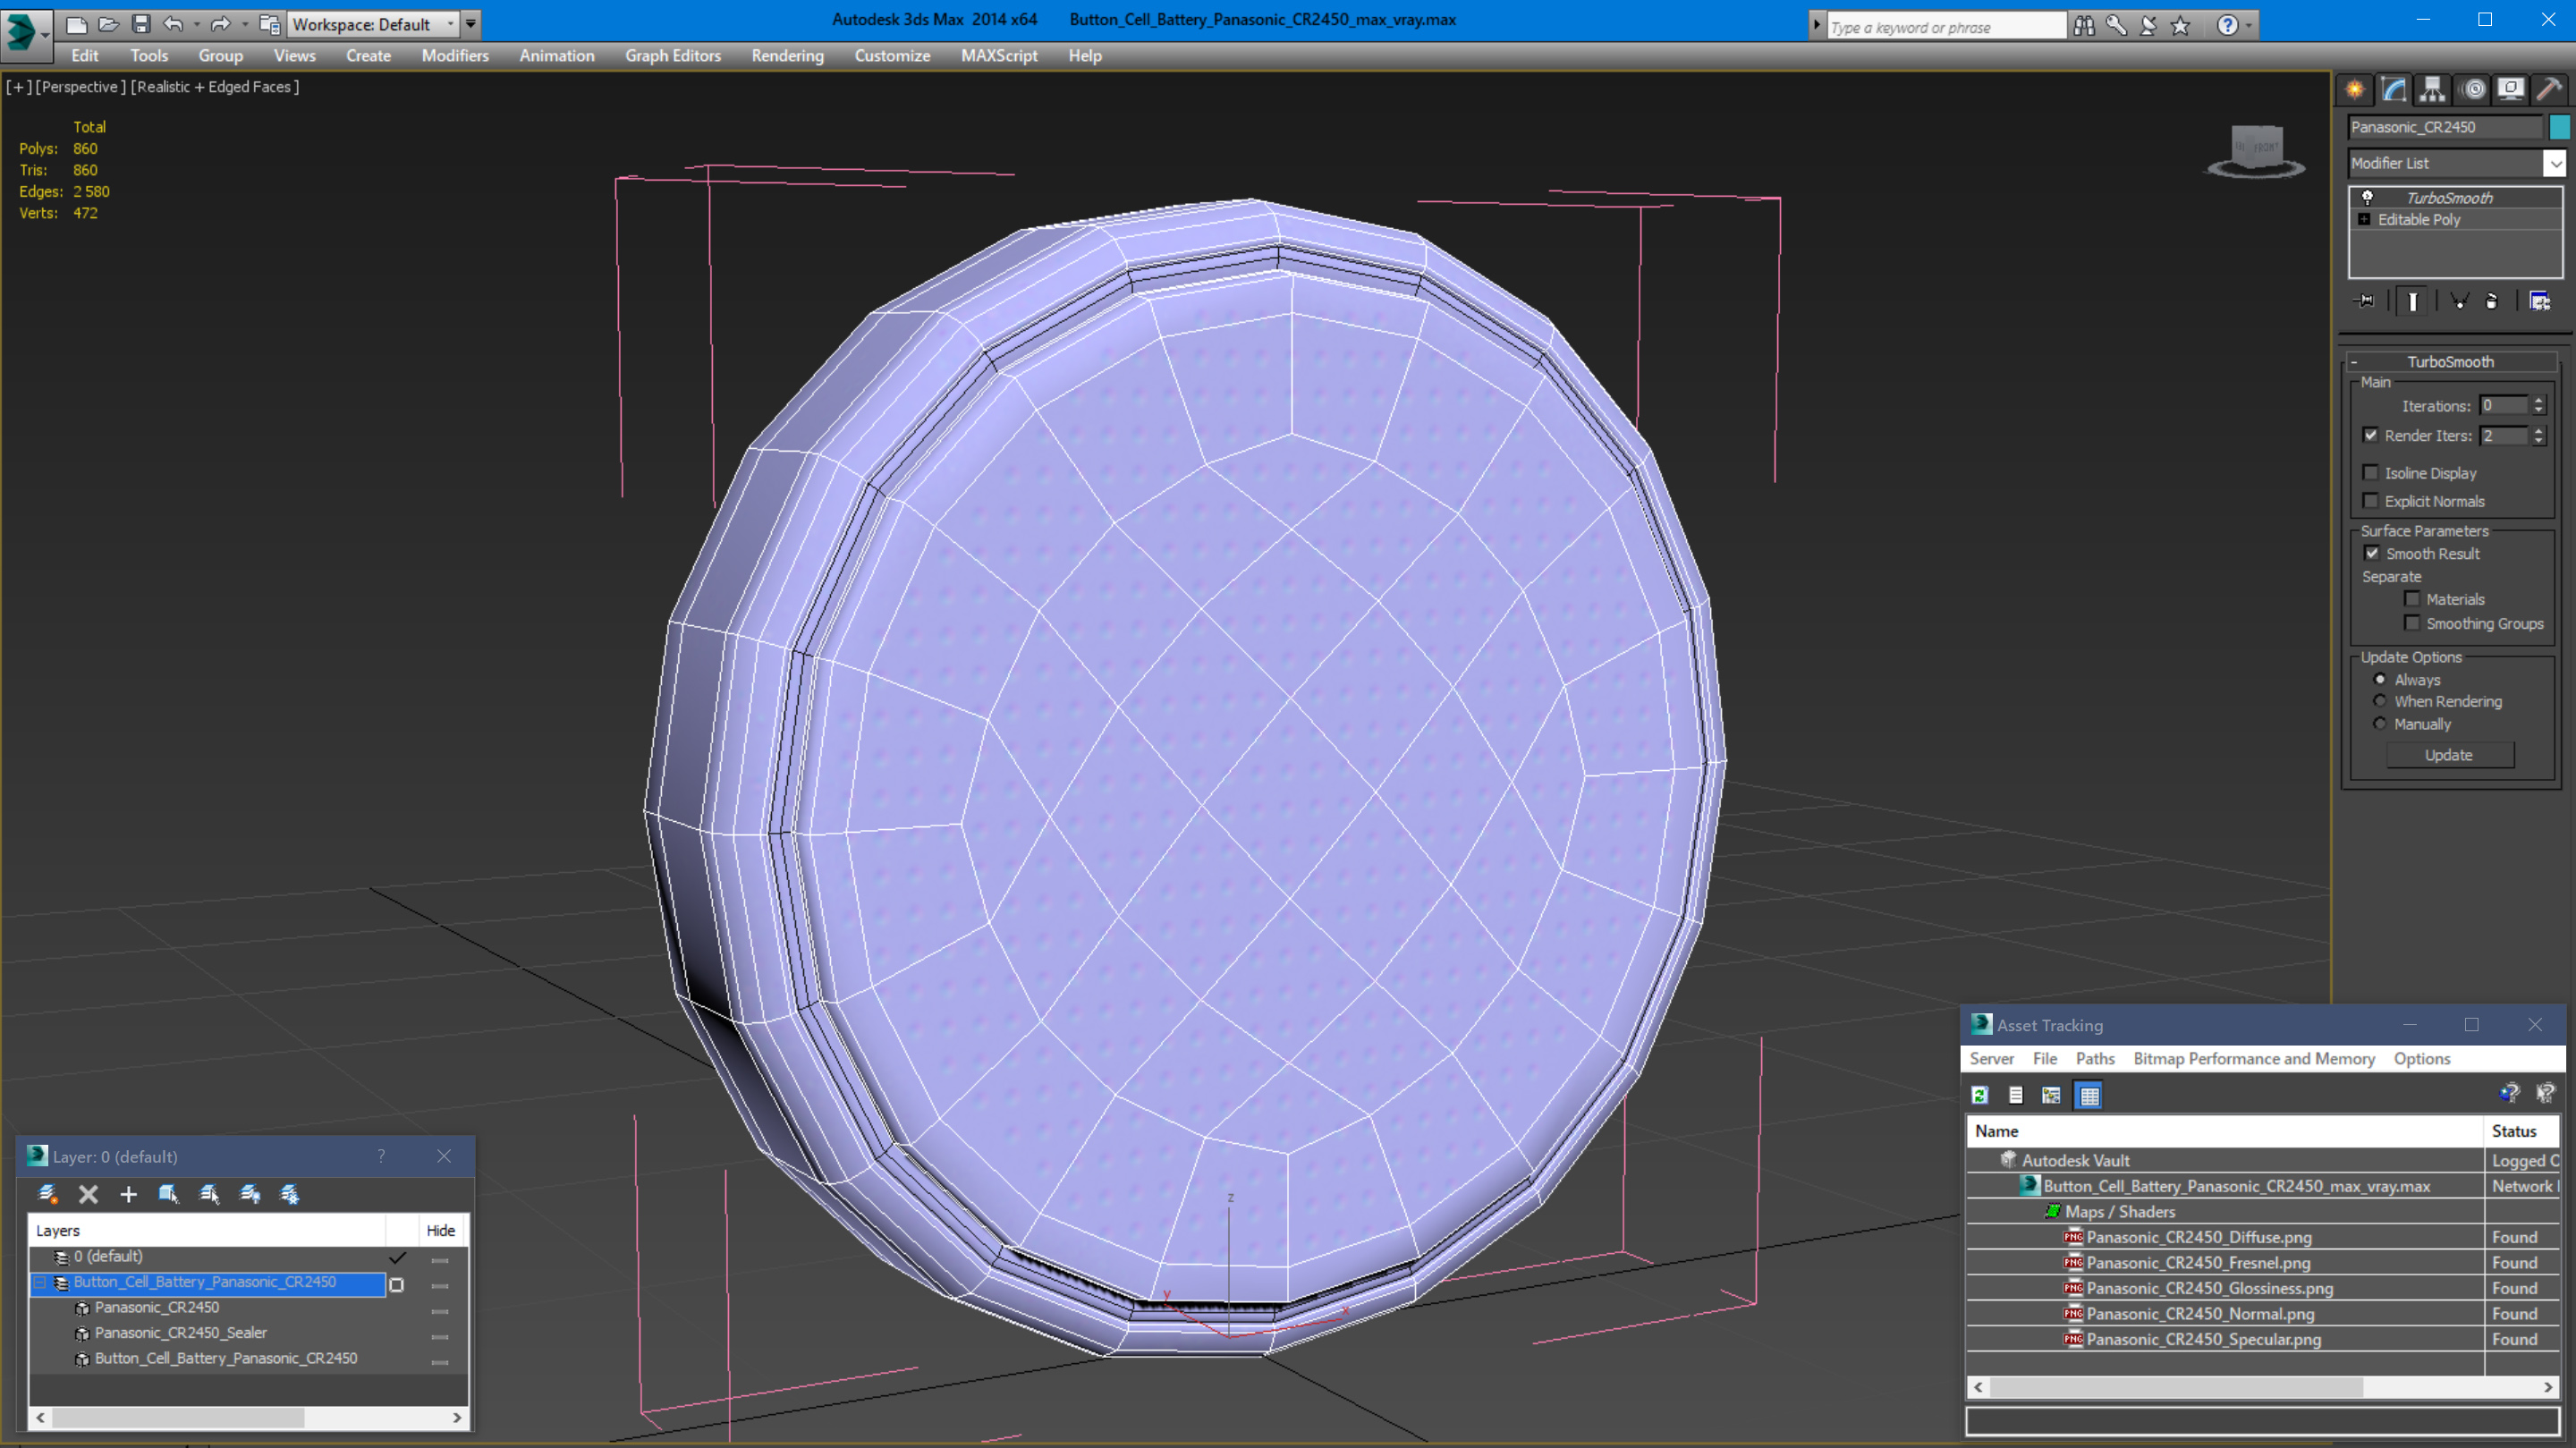Screen dimensions: 2576x1448
Task: Click the Delete layer X icon
Action: pos(88,1194)
